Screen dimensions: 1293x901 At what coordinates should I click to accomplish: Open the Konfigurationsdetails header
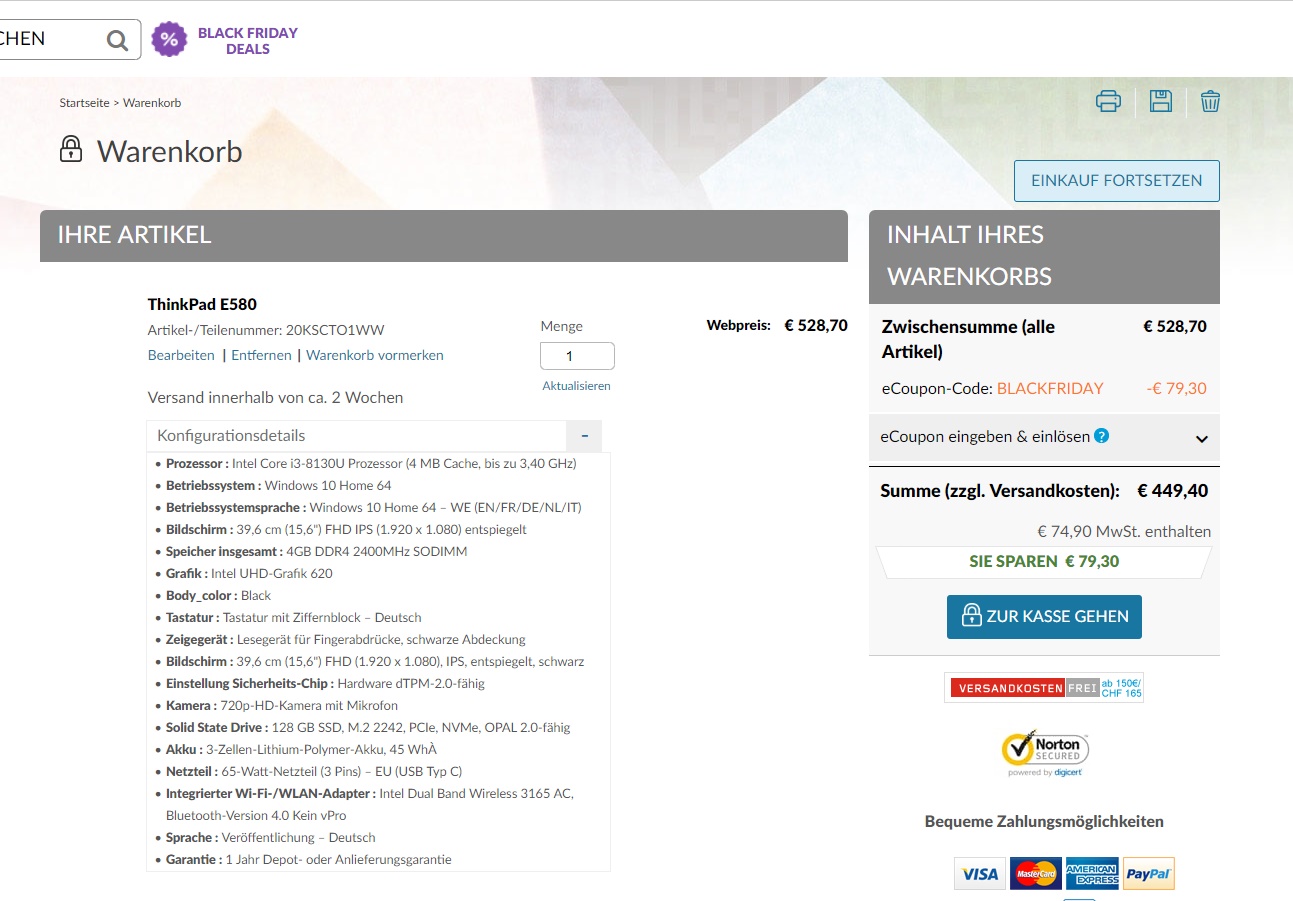[x=357, y=436]
